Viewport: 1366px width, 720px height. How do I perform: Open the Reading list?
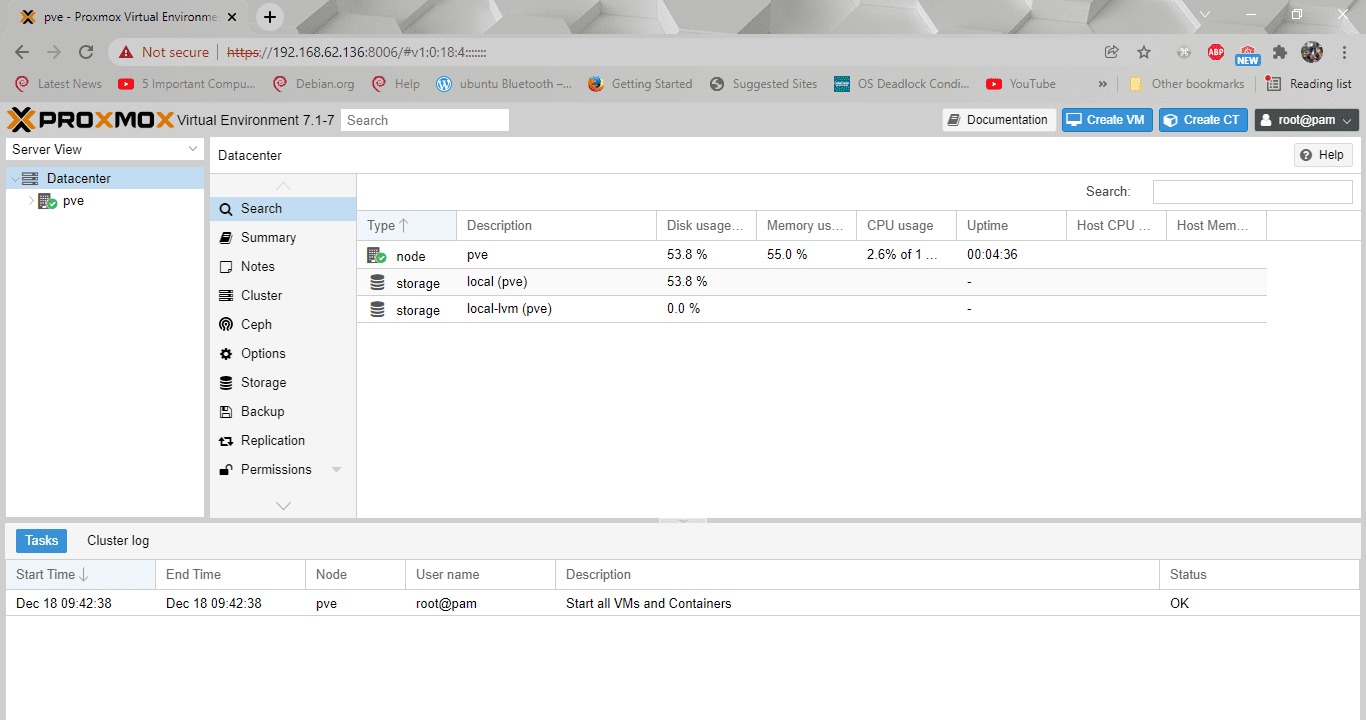(x=1309, y=84)
